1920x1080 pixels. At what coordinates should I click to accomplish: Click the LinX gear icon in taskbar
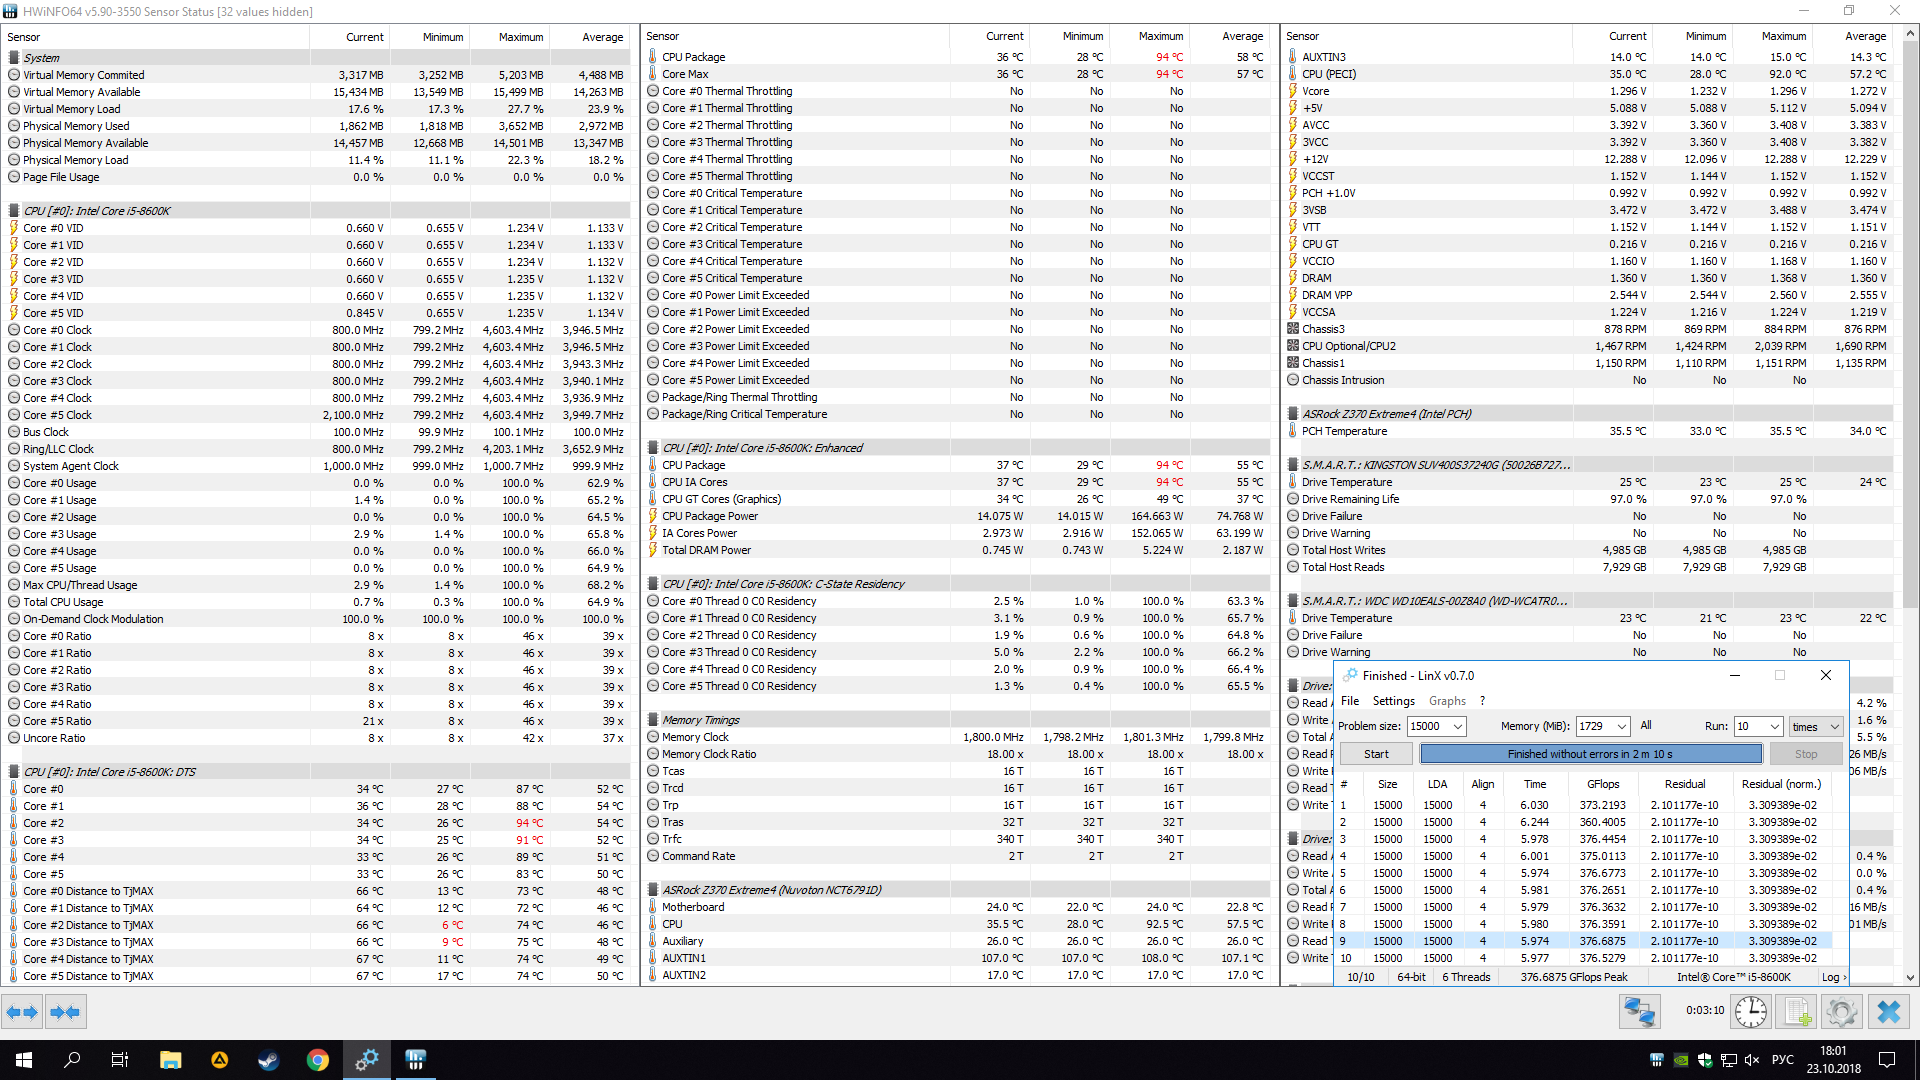367,1060
